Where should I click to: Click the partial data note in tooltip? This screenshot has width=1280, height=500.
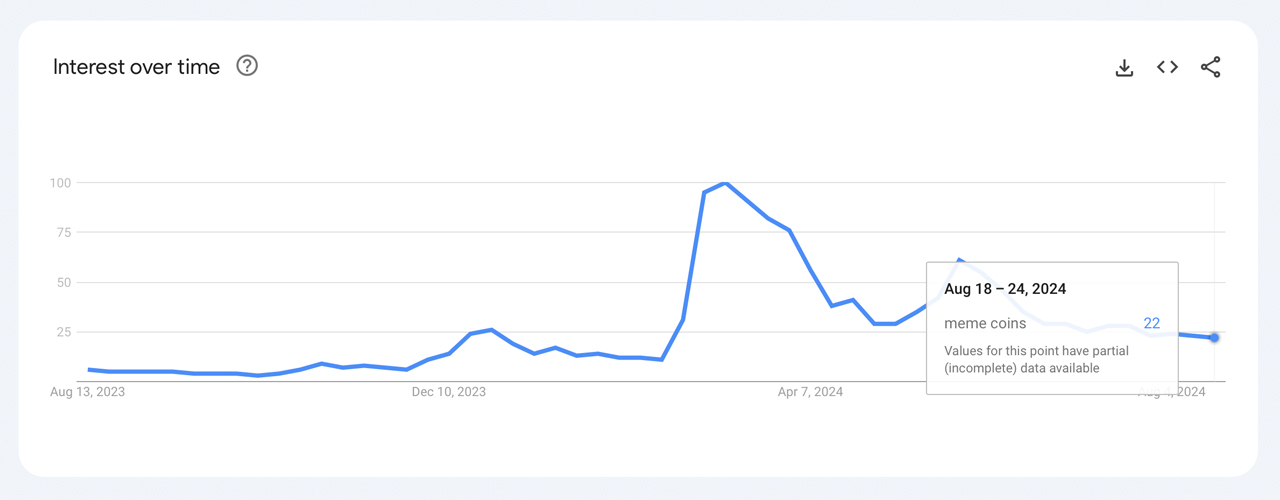1022,360
